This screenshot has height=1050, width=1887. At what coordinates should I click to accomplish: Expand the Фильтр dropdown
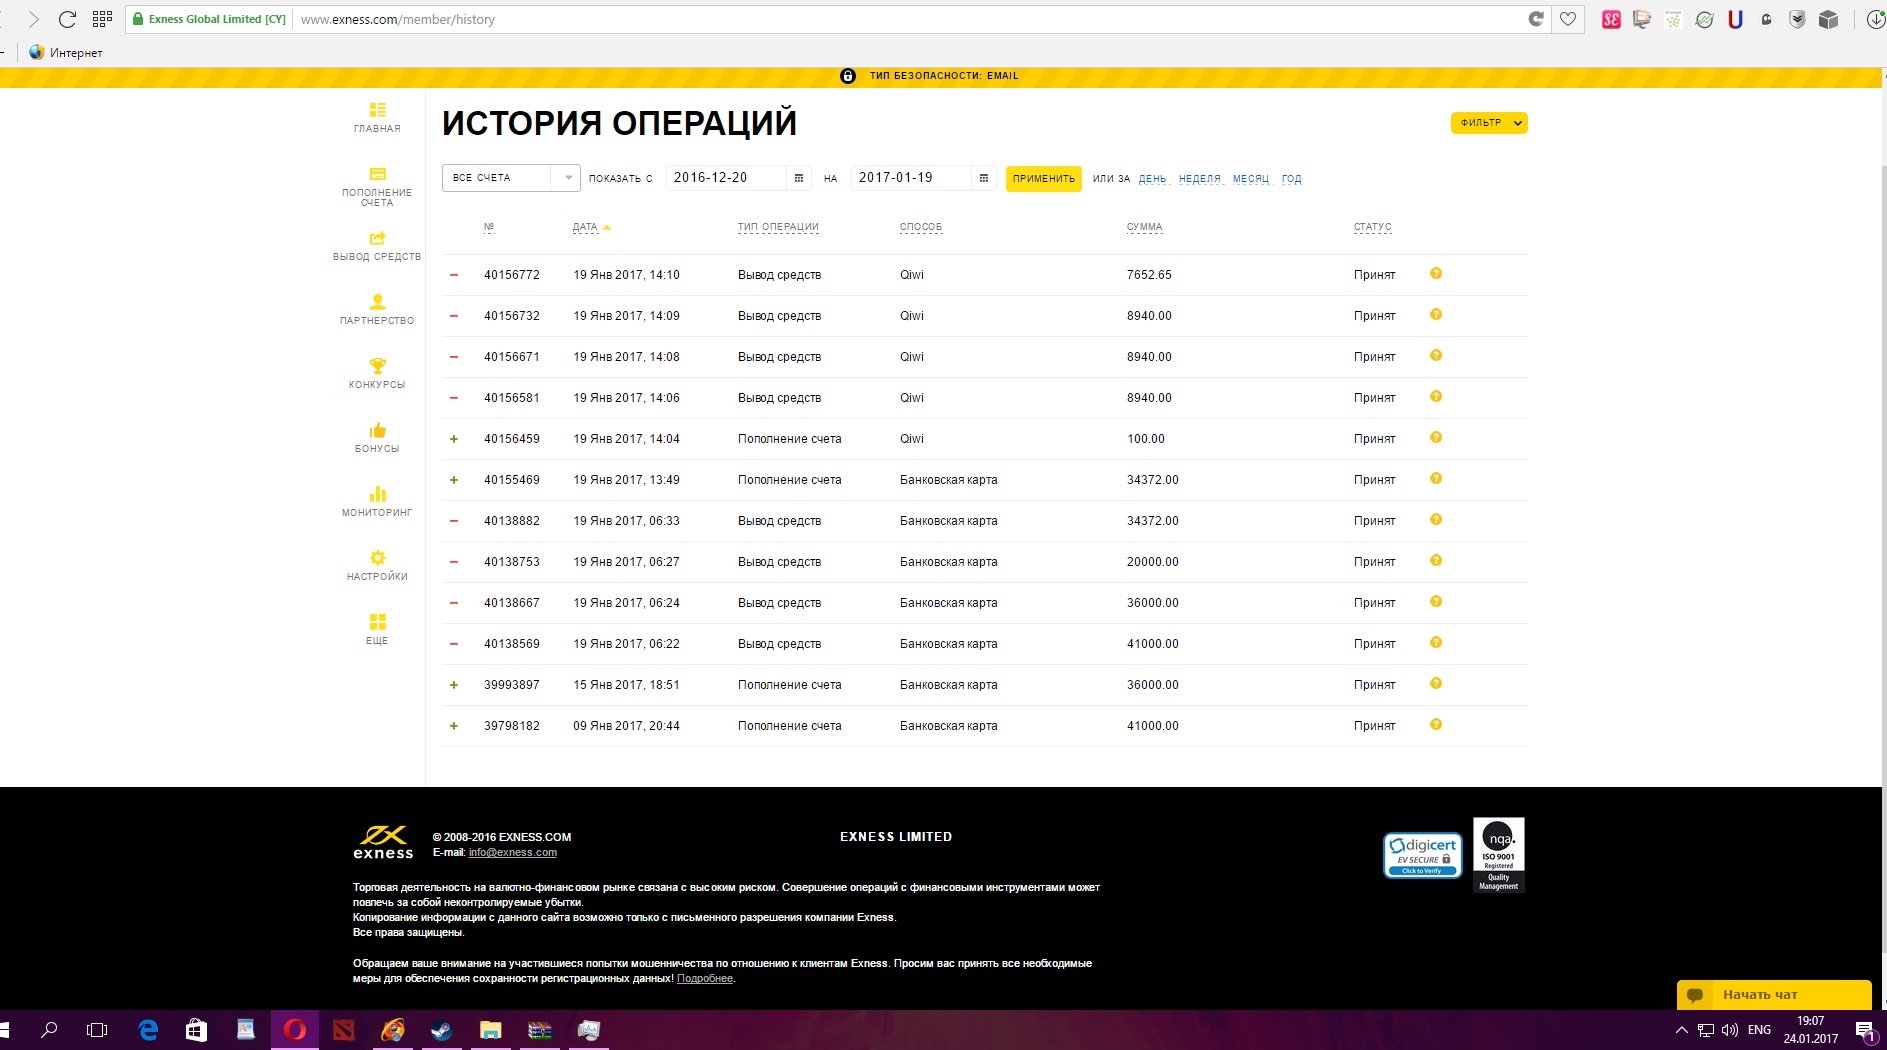(1489, 123)
